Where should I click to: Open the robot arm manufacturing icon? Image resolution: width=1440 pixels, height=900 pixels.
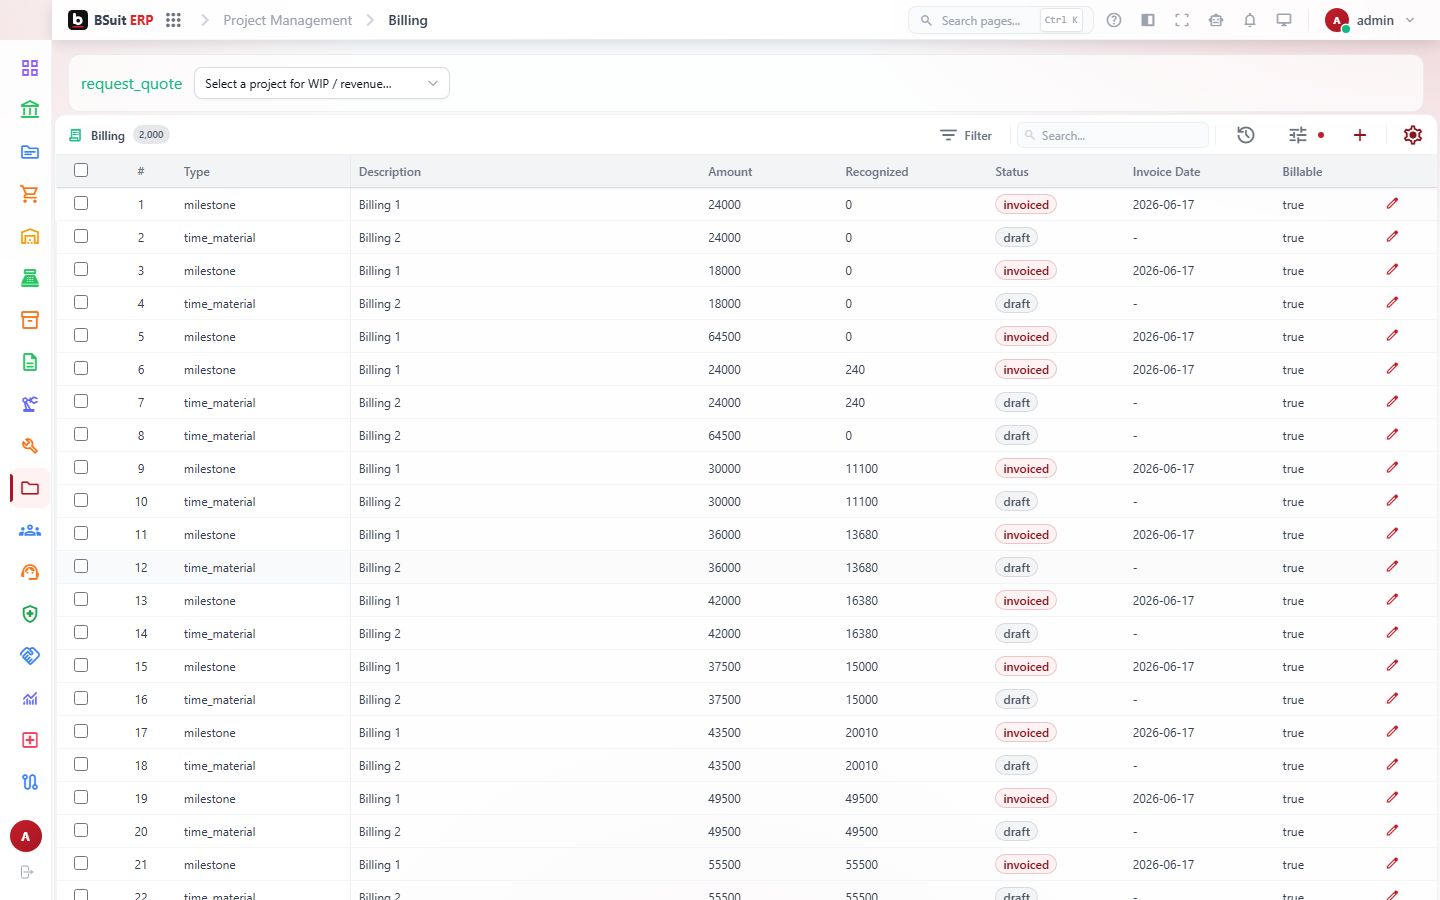pyautogui.click(x=30, y=404)
